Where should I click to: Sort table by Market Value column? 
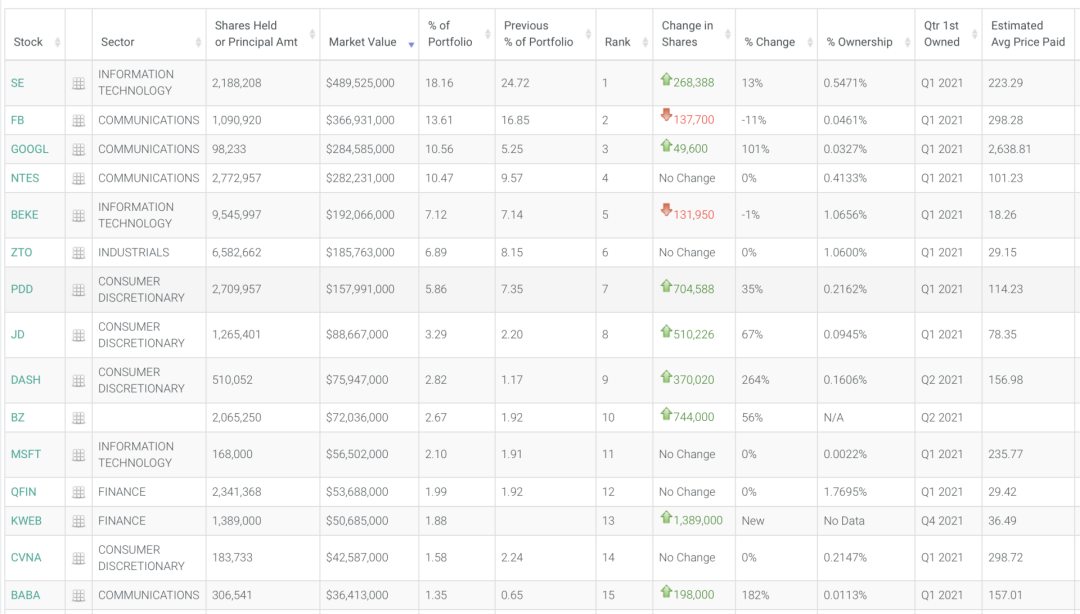click(362, 42)
